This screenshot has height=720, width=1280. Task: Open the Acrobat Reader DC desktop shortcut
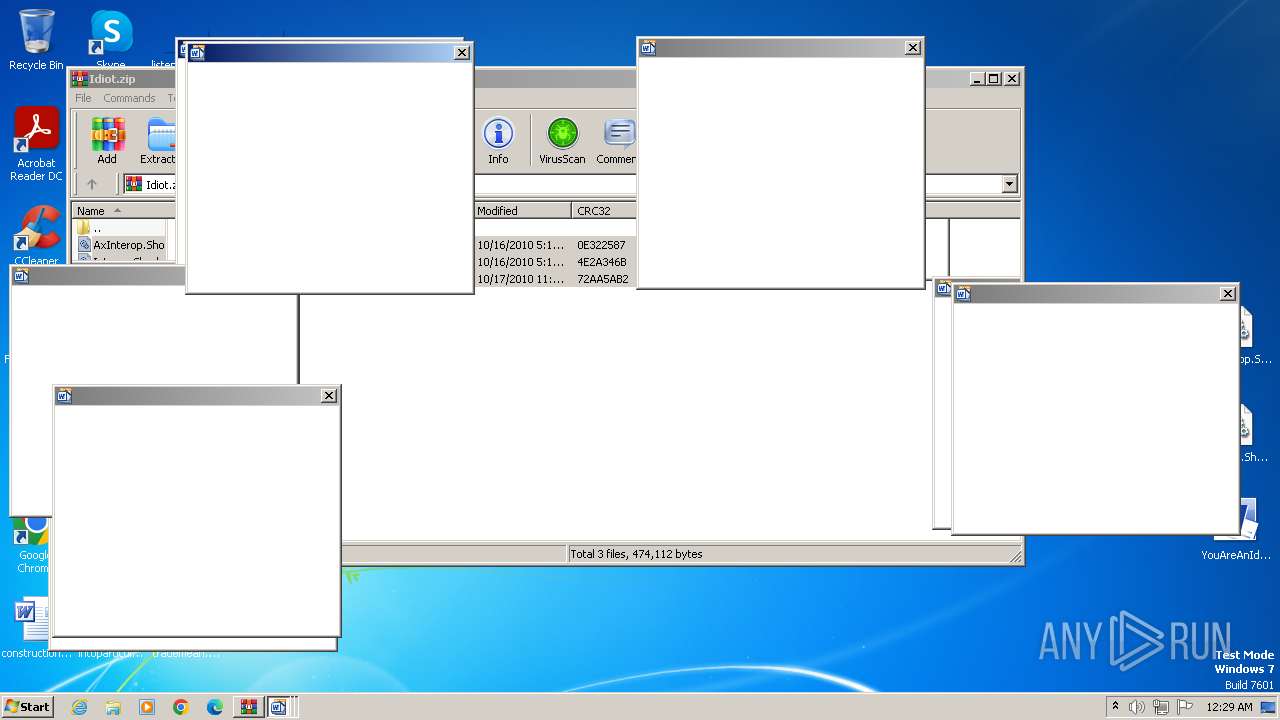click(36, 145)
